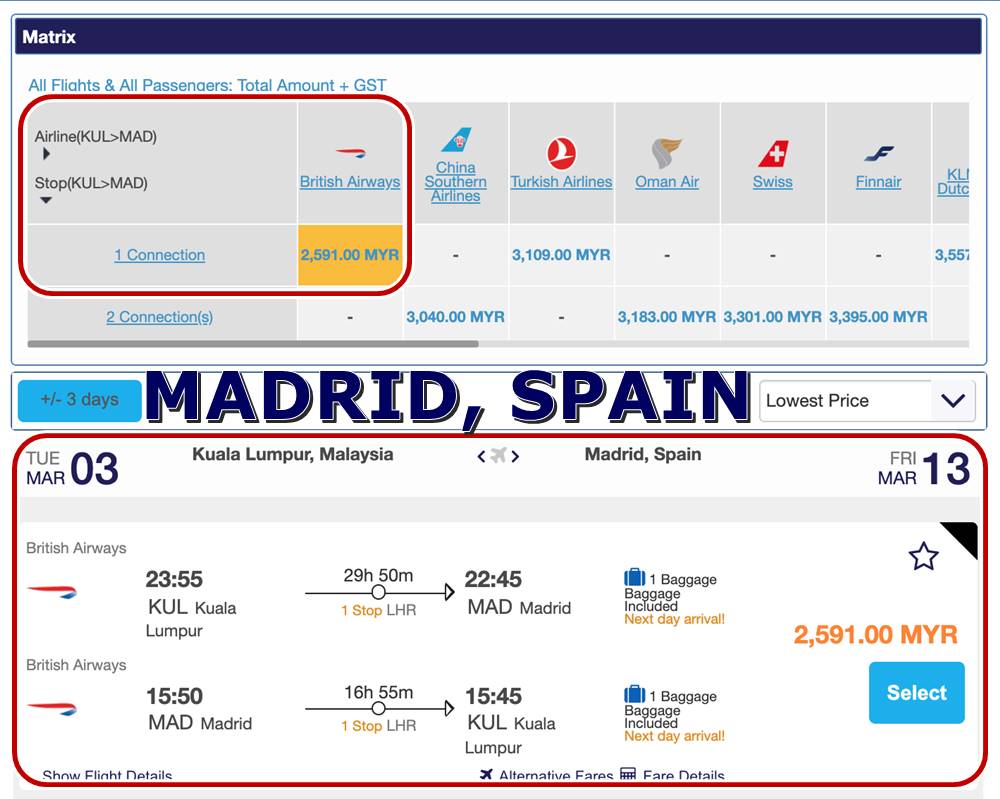
Task: Click the 16h 55m duration text
Action: coord(378,692)
